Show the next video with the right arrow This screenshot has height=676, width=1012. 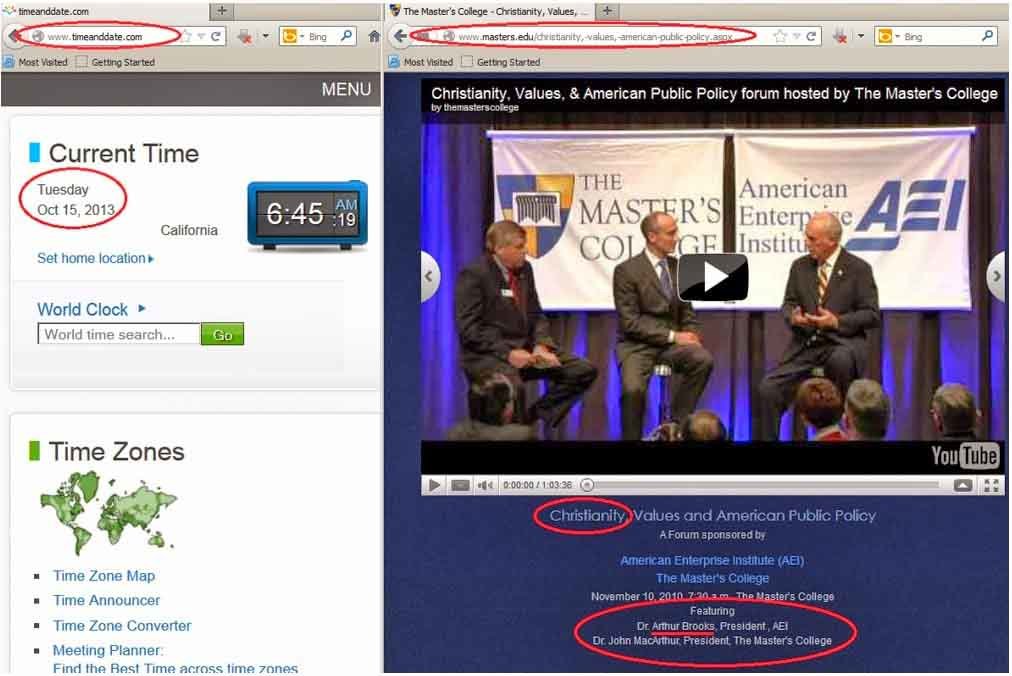(996, 277)
